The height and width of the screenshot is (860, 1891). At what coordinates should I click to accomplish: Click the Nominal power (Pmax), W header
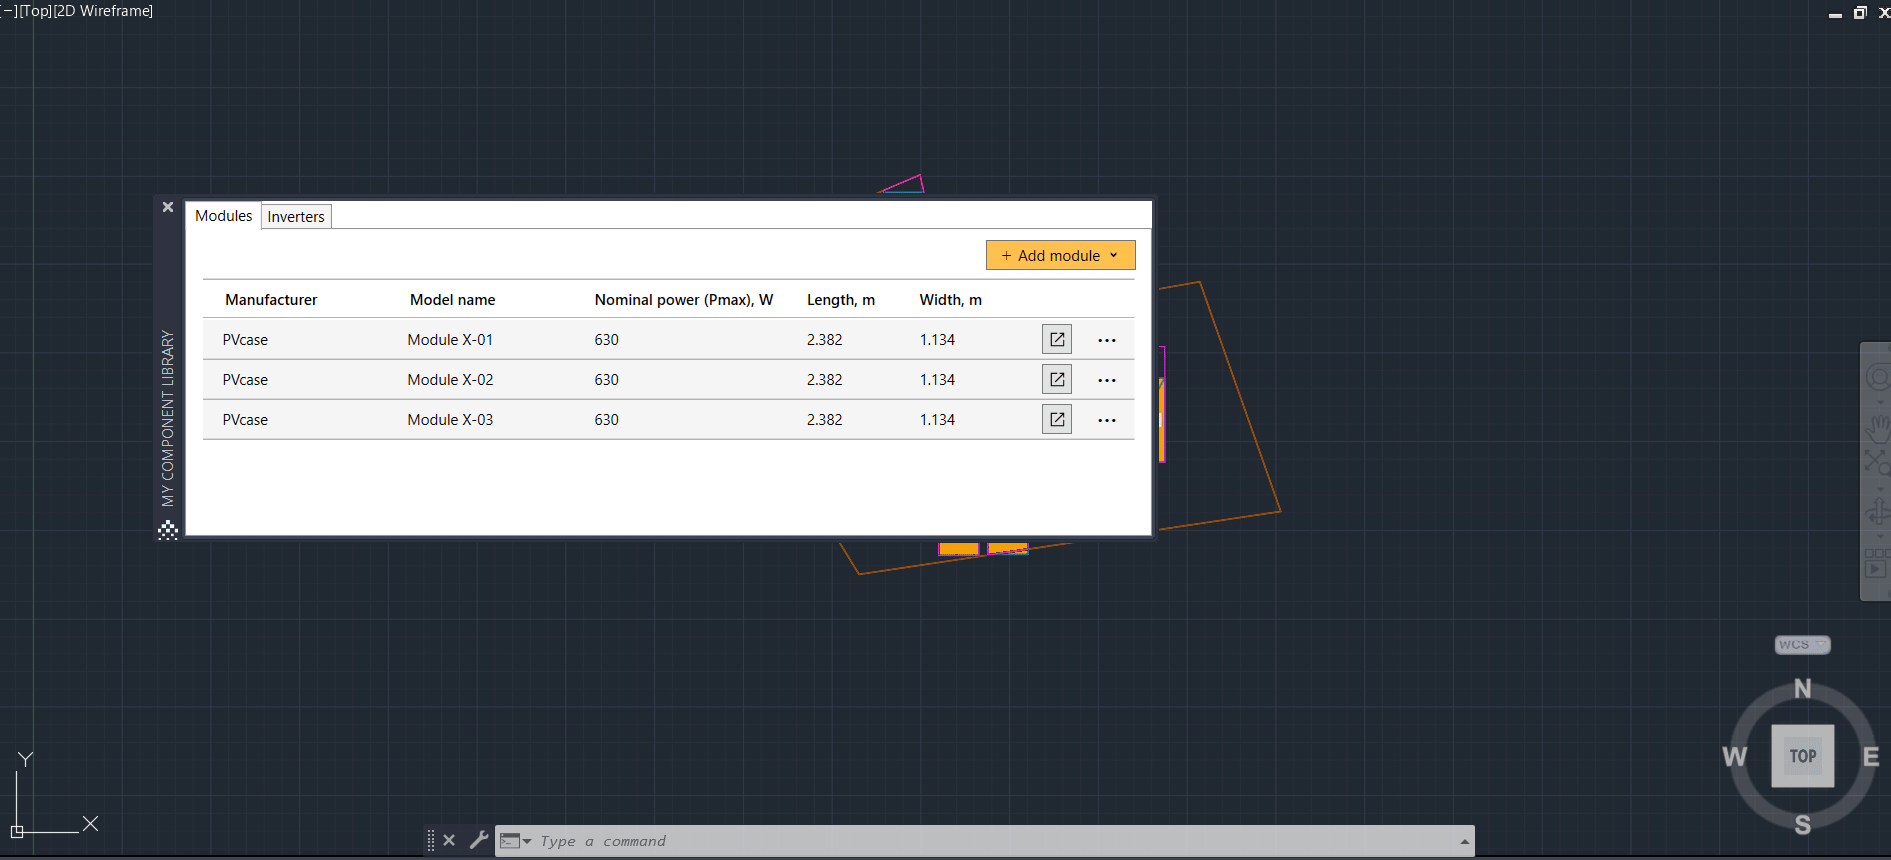(x=684, y=299)
